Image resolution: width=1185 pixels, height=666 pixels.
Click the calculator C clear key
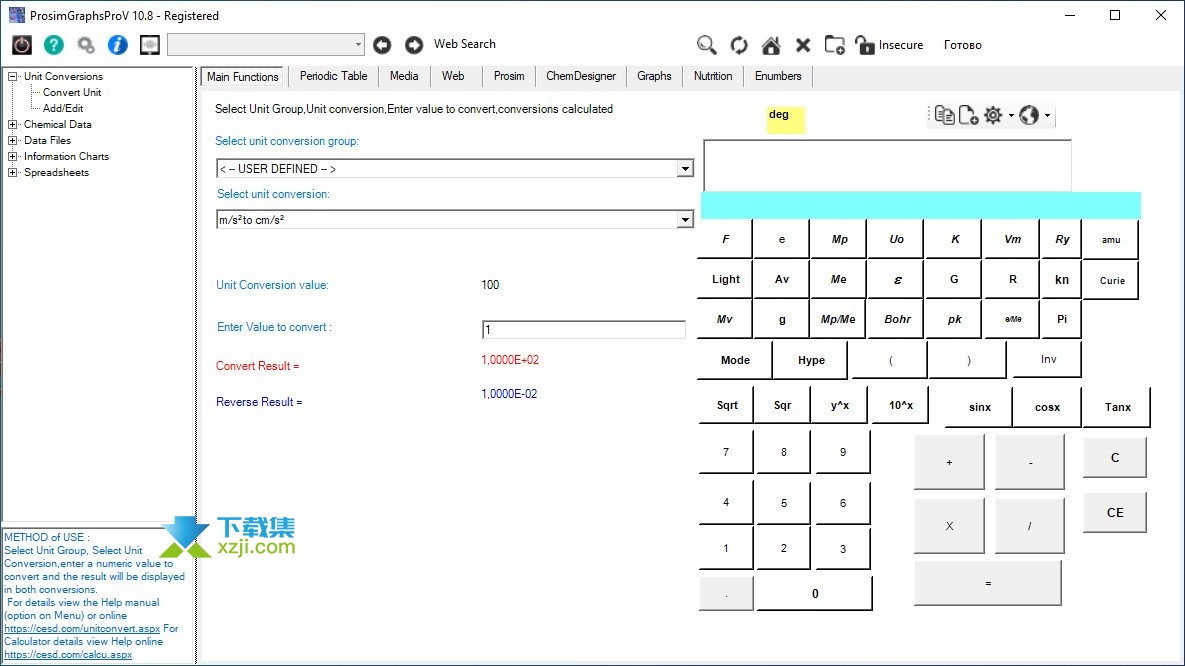(x=1115, y=457)
